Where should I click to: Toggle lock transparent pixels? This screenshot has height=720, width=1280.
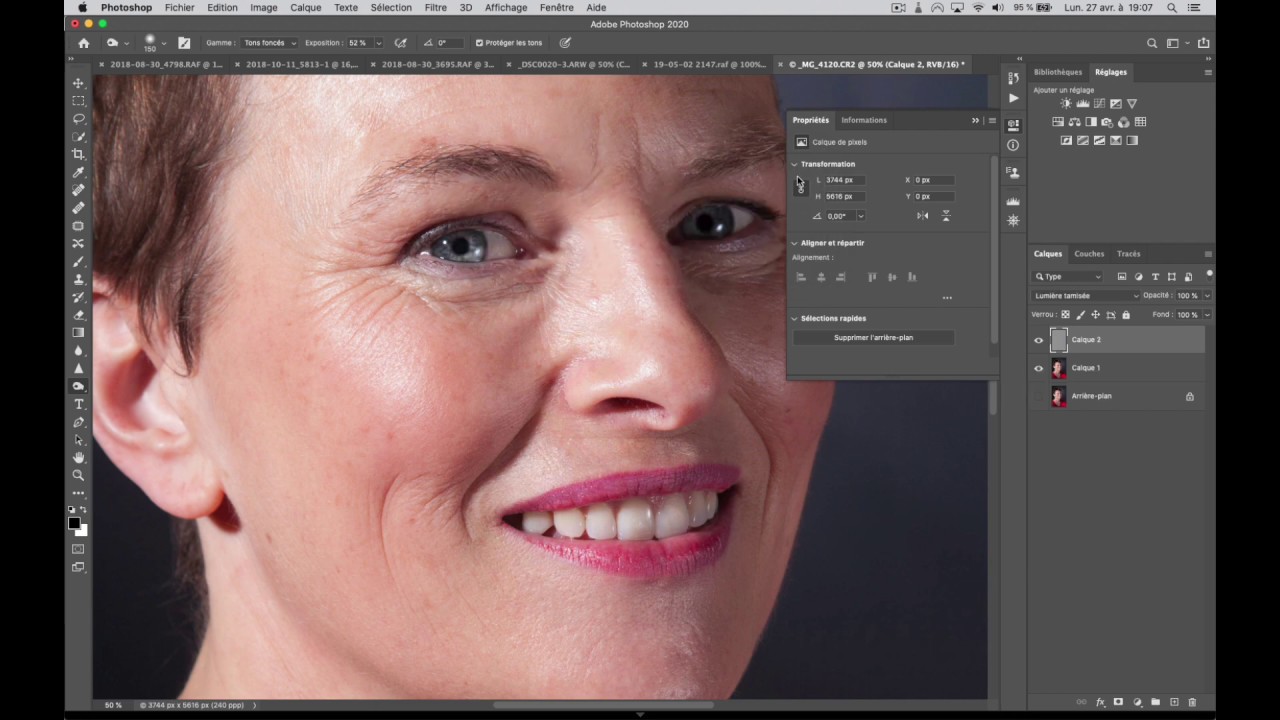(1065, 315)
